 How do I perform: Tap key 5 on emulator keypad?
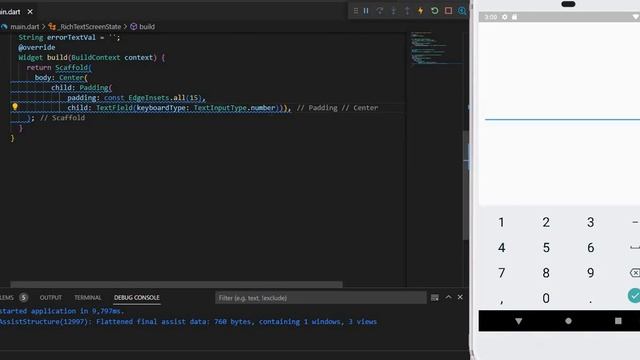pyautogui.click(x=546, y=248)
